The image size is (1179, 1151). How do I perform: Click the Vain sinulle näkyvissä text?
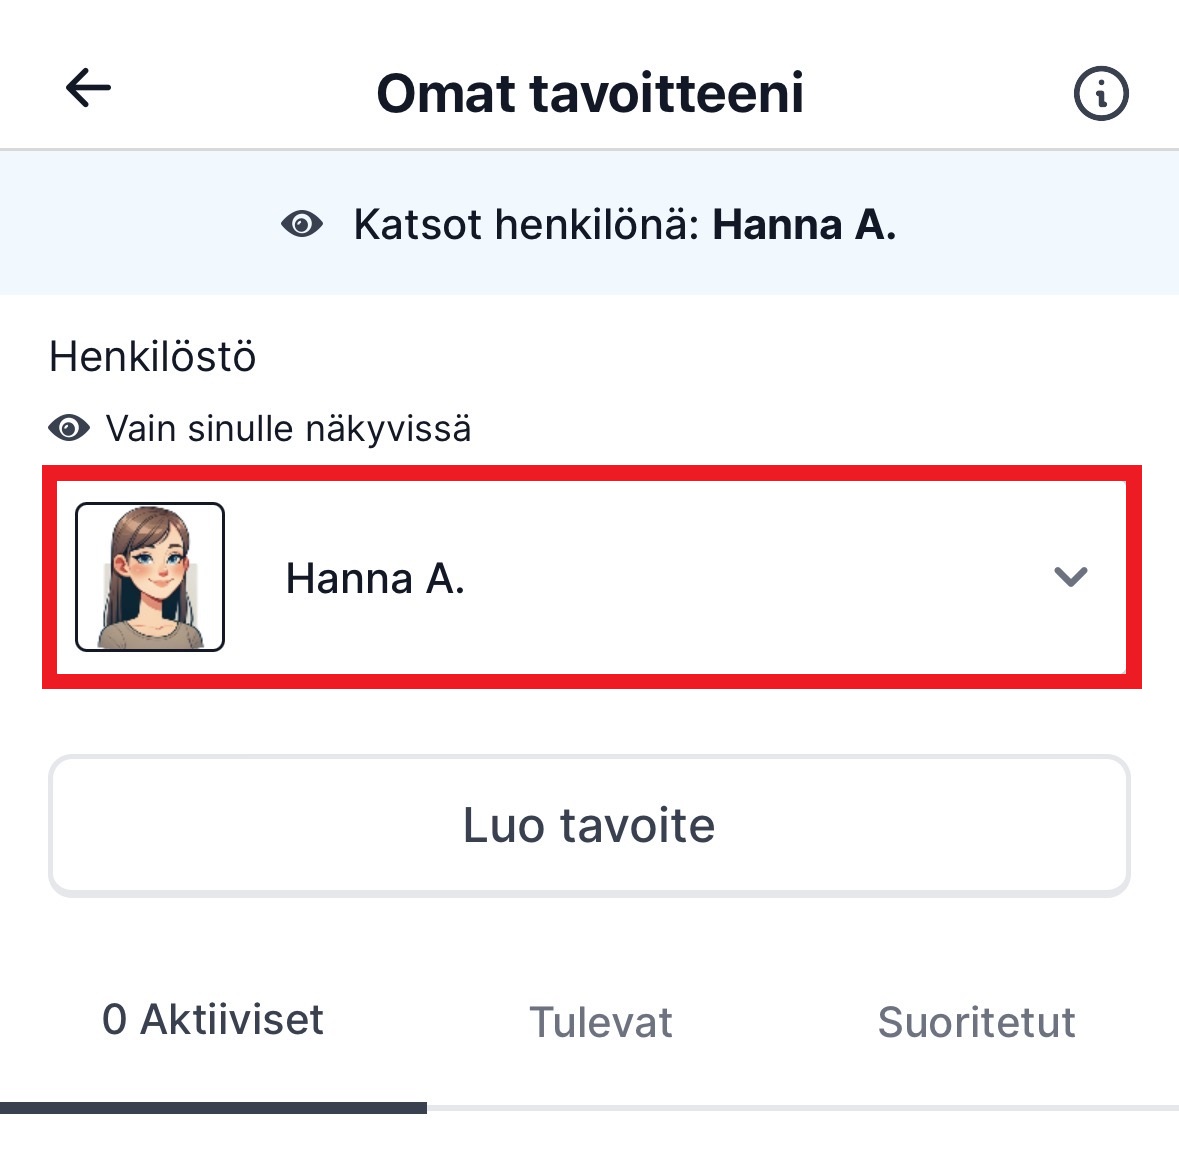click(288, 428)
